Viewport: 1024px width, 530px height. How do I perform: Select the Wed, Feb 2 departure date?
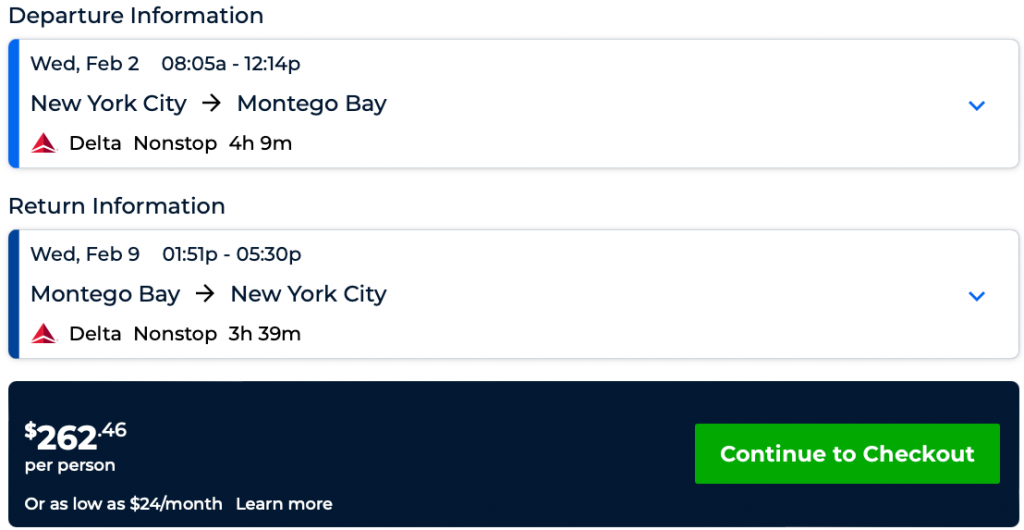coord(85,64)
